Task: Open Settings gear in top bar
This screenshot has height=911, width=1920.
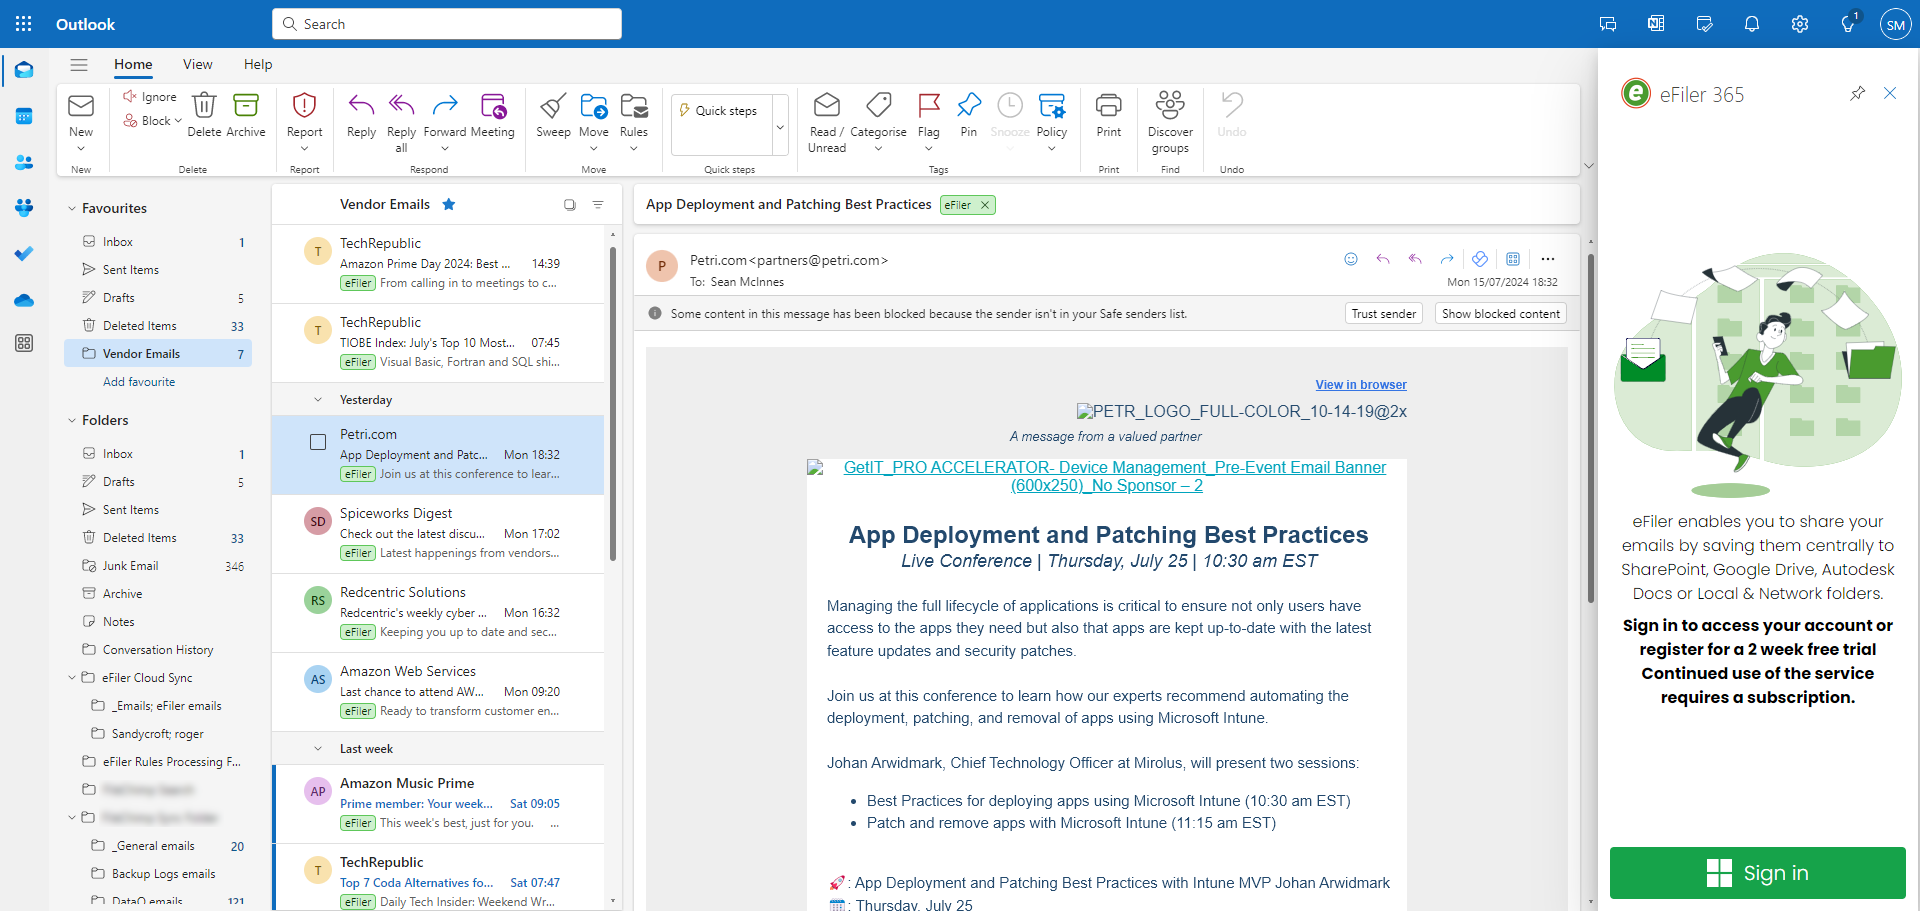Action: pos(1800,24)
